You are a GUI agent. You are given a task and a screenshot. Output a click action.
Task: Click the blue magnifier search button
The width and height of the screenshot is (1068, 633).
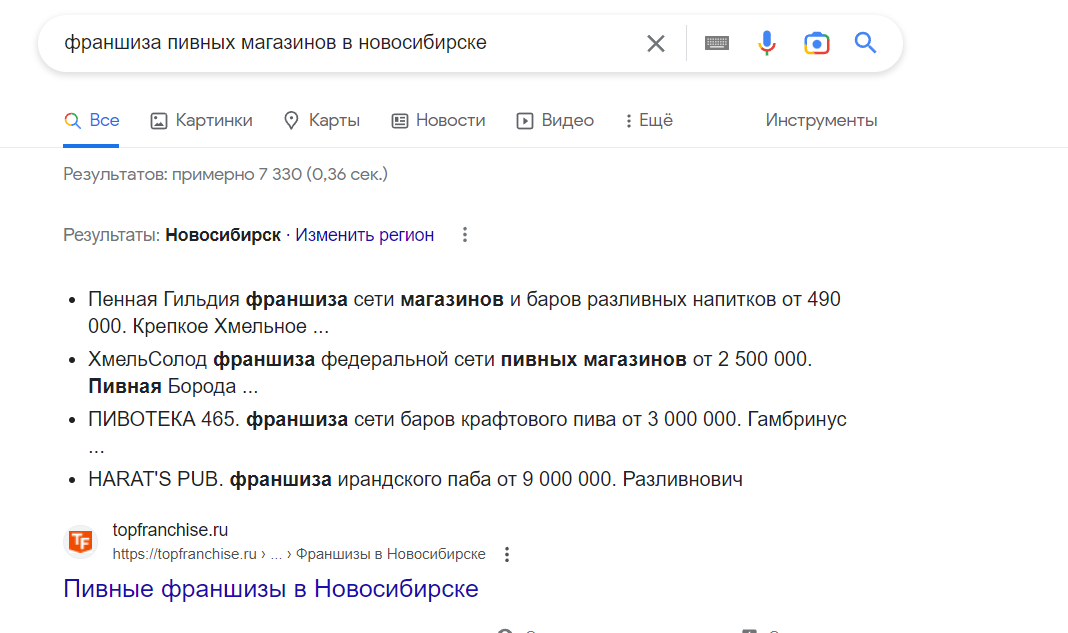pos(865,43)
